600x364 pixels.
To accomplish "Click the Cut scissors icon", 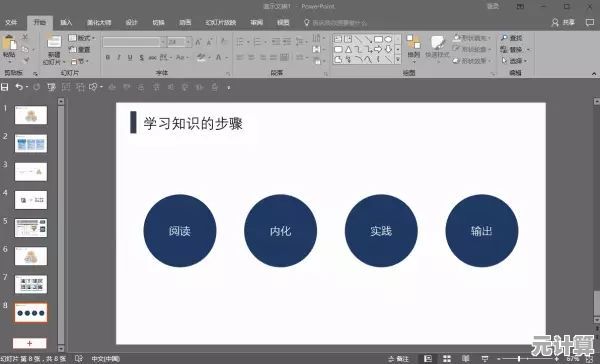I will tap(25, 38).
